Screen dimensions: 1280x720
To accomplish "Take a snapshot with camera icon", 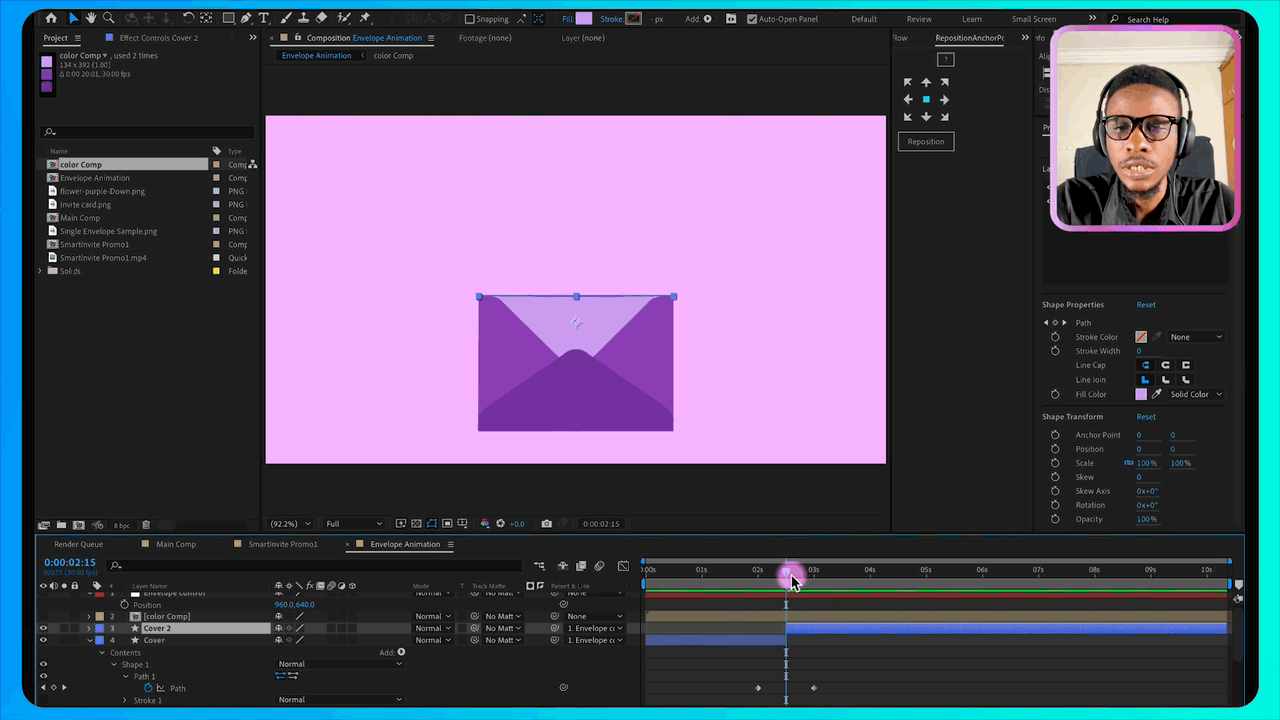I will click(x=546, y=523).
